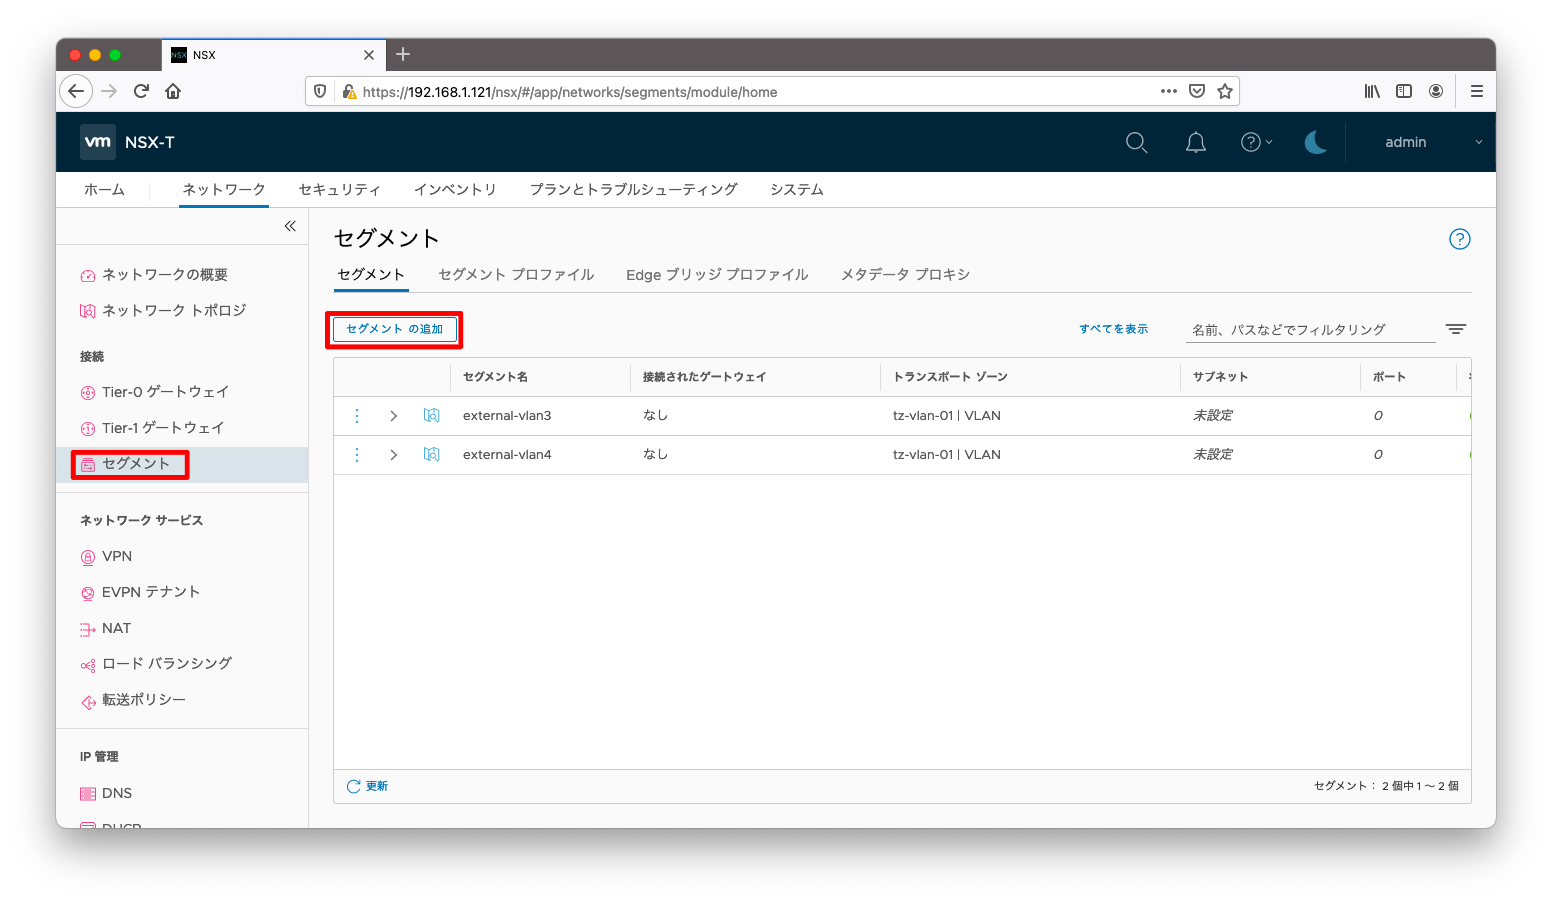Reload the page with the refresh icon
Image resolution: width=1552 pixels, height=902 pixels.
141,91
